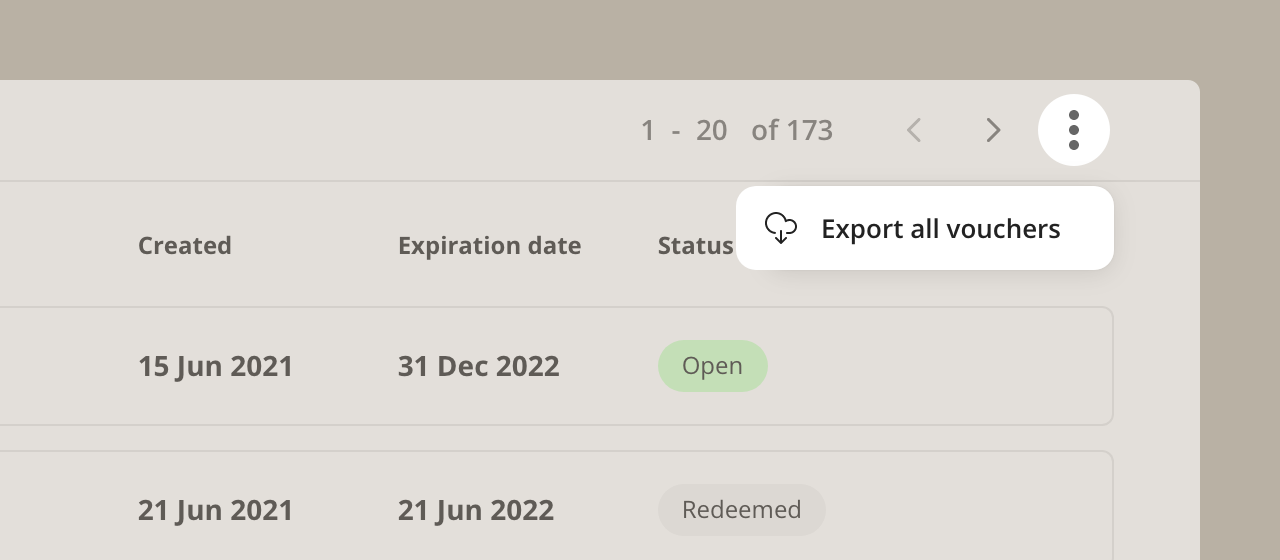
Task: Click the Status column header
Action: pos(695,245)
